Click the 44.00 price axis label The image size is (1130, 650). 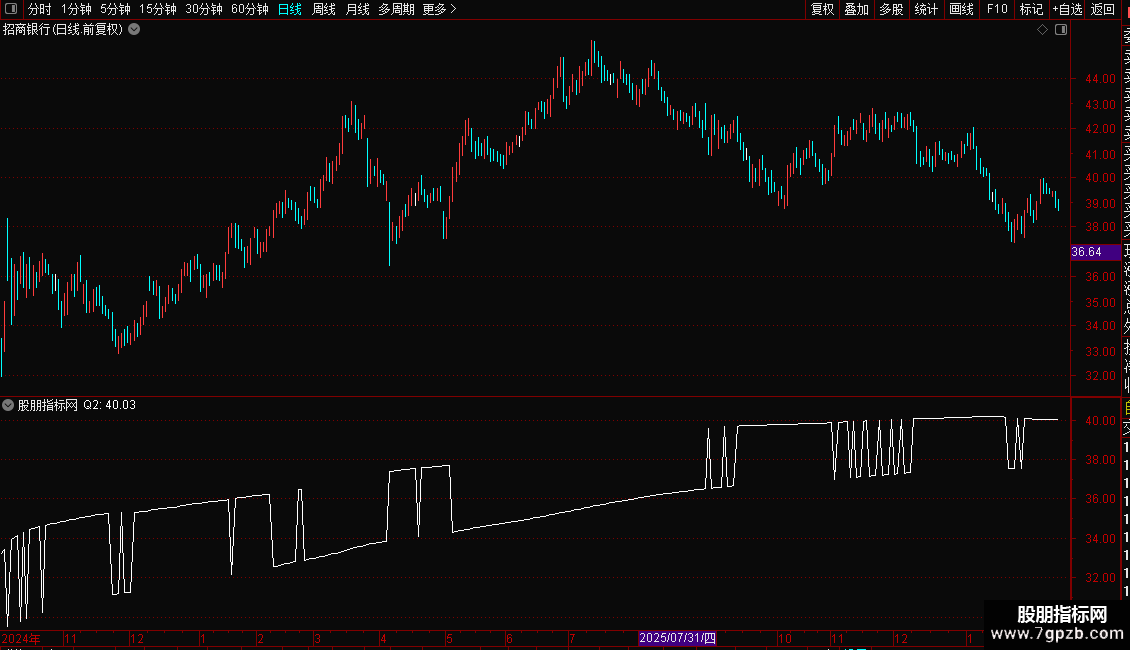tap(1100, 79)
